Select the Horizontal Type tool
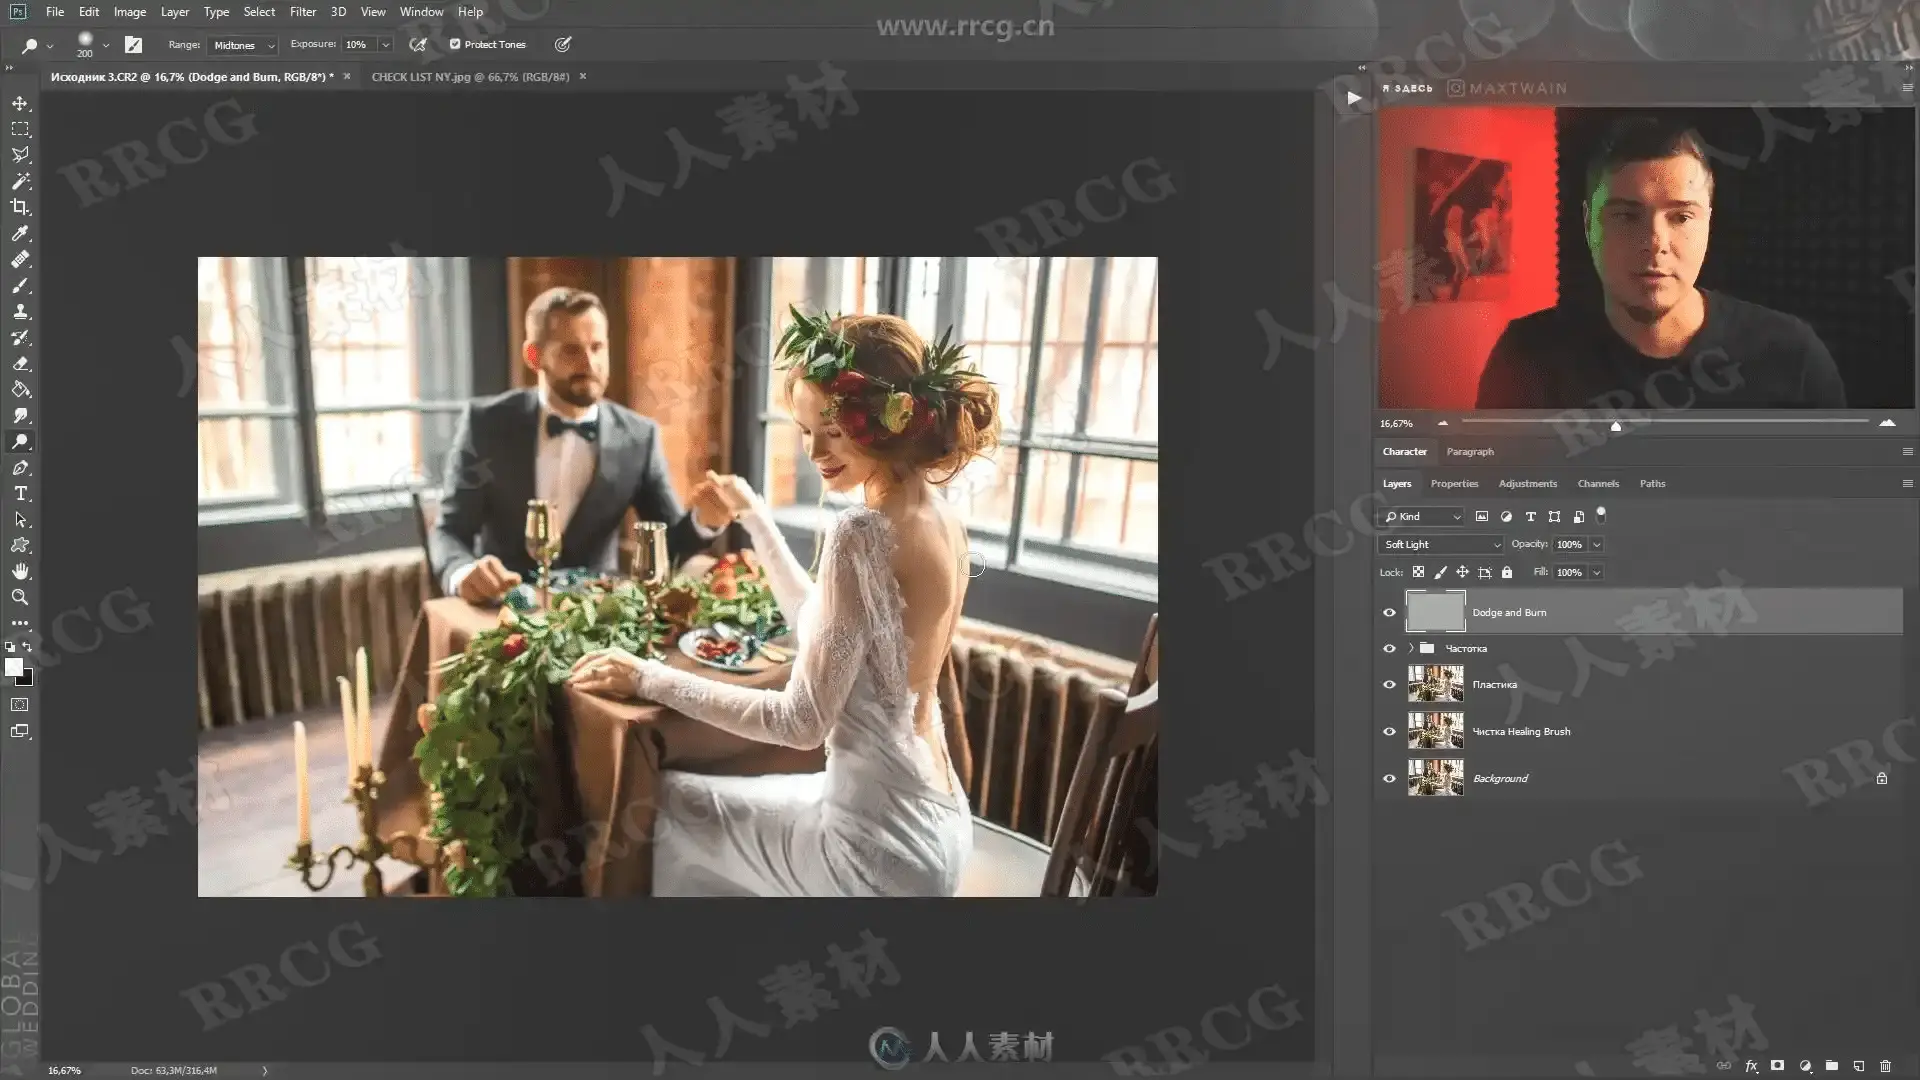1920x1080 pixels. pos(20,494)
